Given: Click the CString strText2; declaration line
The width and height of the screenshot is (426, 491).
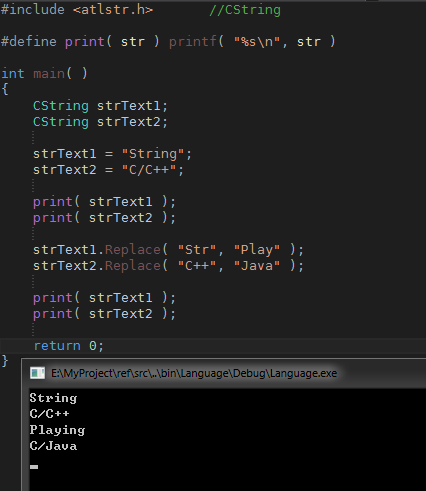Looking at the screenshot, I should (x=100, y=122).
